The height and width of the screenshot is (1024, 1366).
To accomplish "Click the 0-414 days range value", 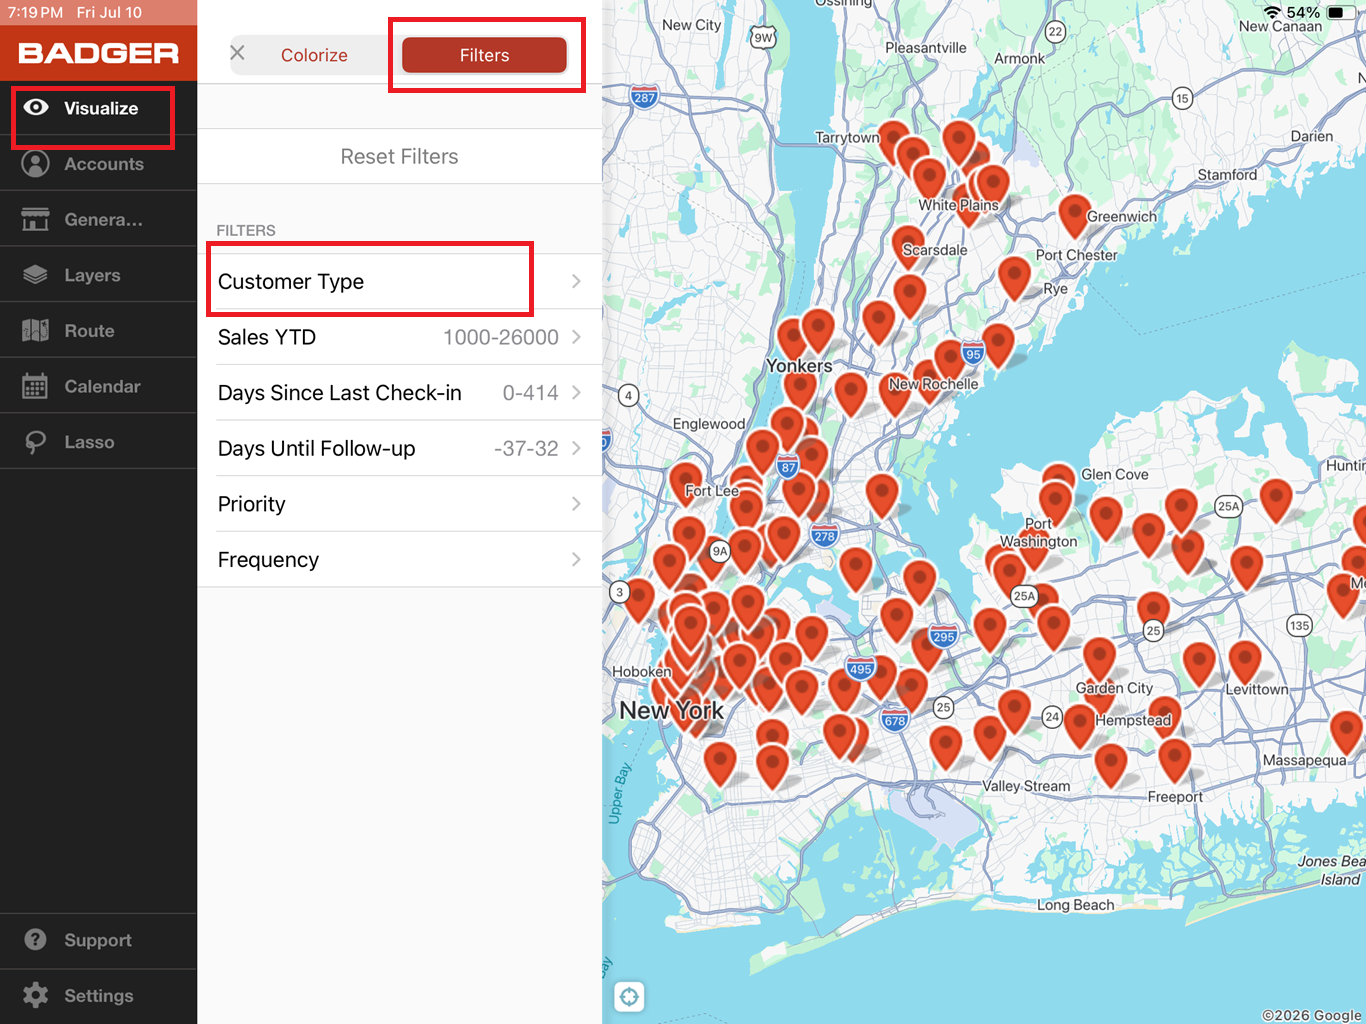I will point(531,393).
